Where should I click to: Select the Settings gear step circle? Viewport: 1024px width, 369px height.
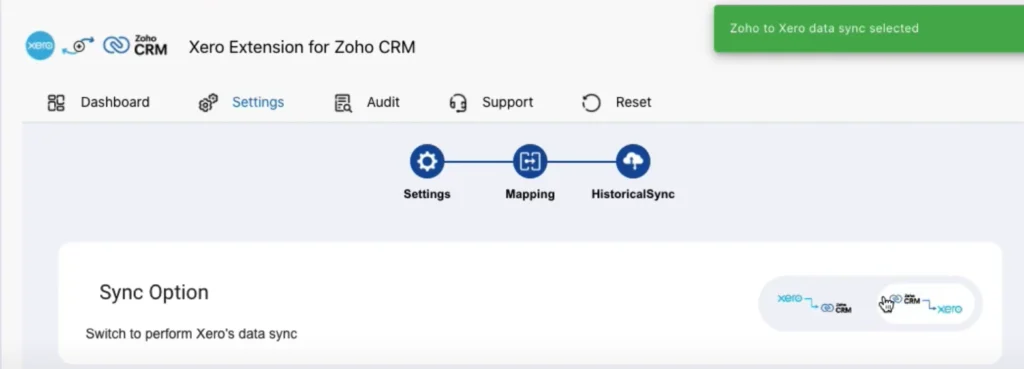coord(427,161)
